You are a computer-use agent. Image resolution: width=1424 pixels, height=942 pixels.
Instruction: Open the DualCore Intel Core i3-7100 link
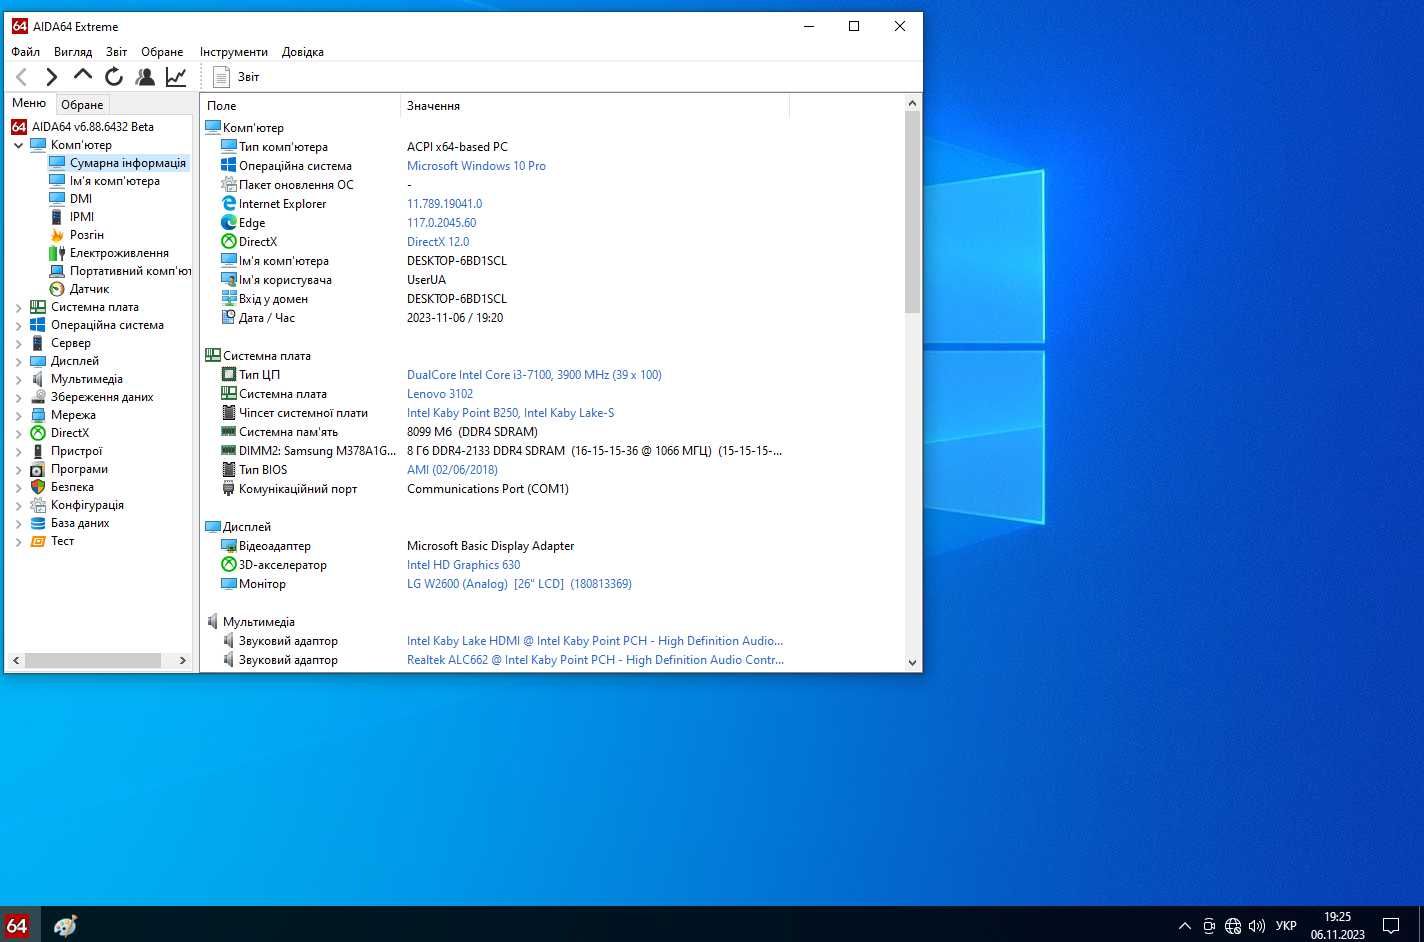(534, 375)
